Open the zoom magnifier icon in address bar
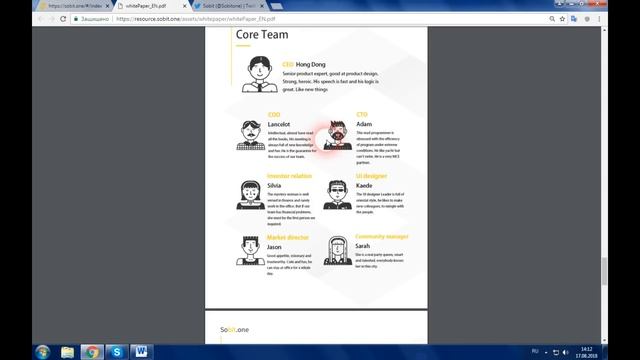Viewport: 640px width, 360px height. coord(552,19)
